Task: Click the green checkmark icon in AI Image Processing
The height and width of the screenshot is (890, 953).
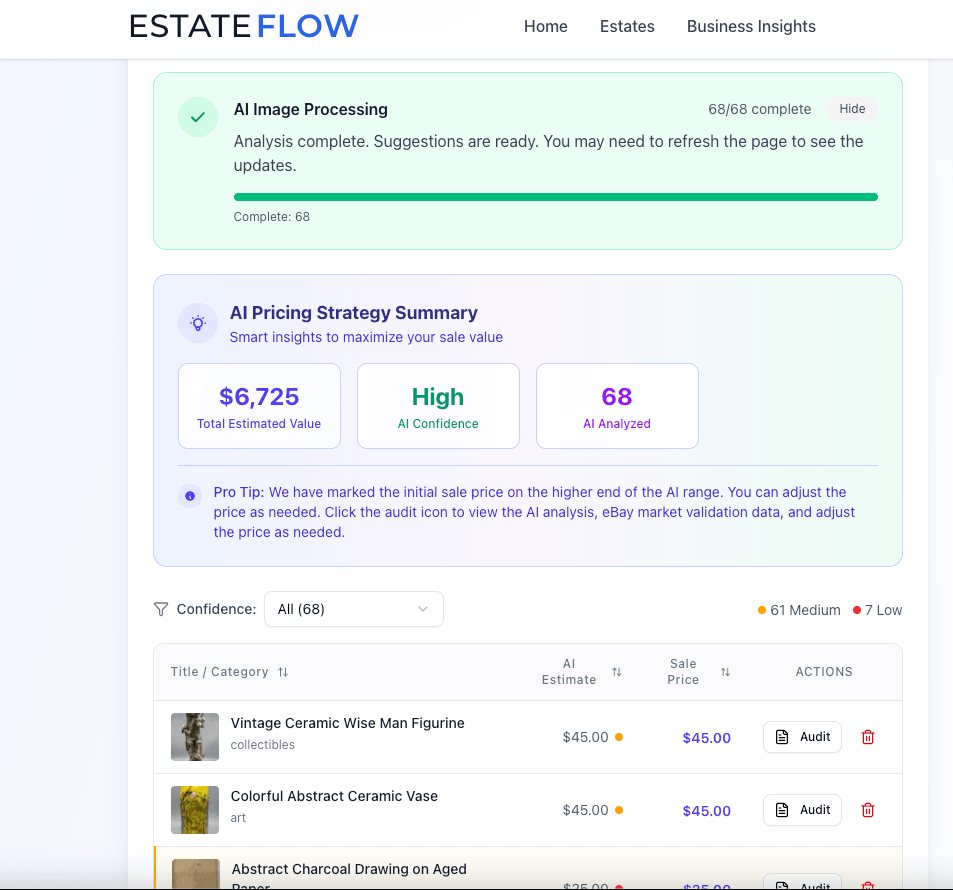Action: tap(198, 117)
